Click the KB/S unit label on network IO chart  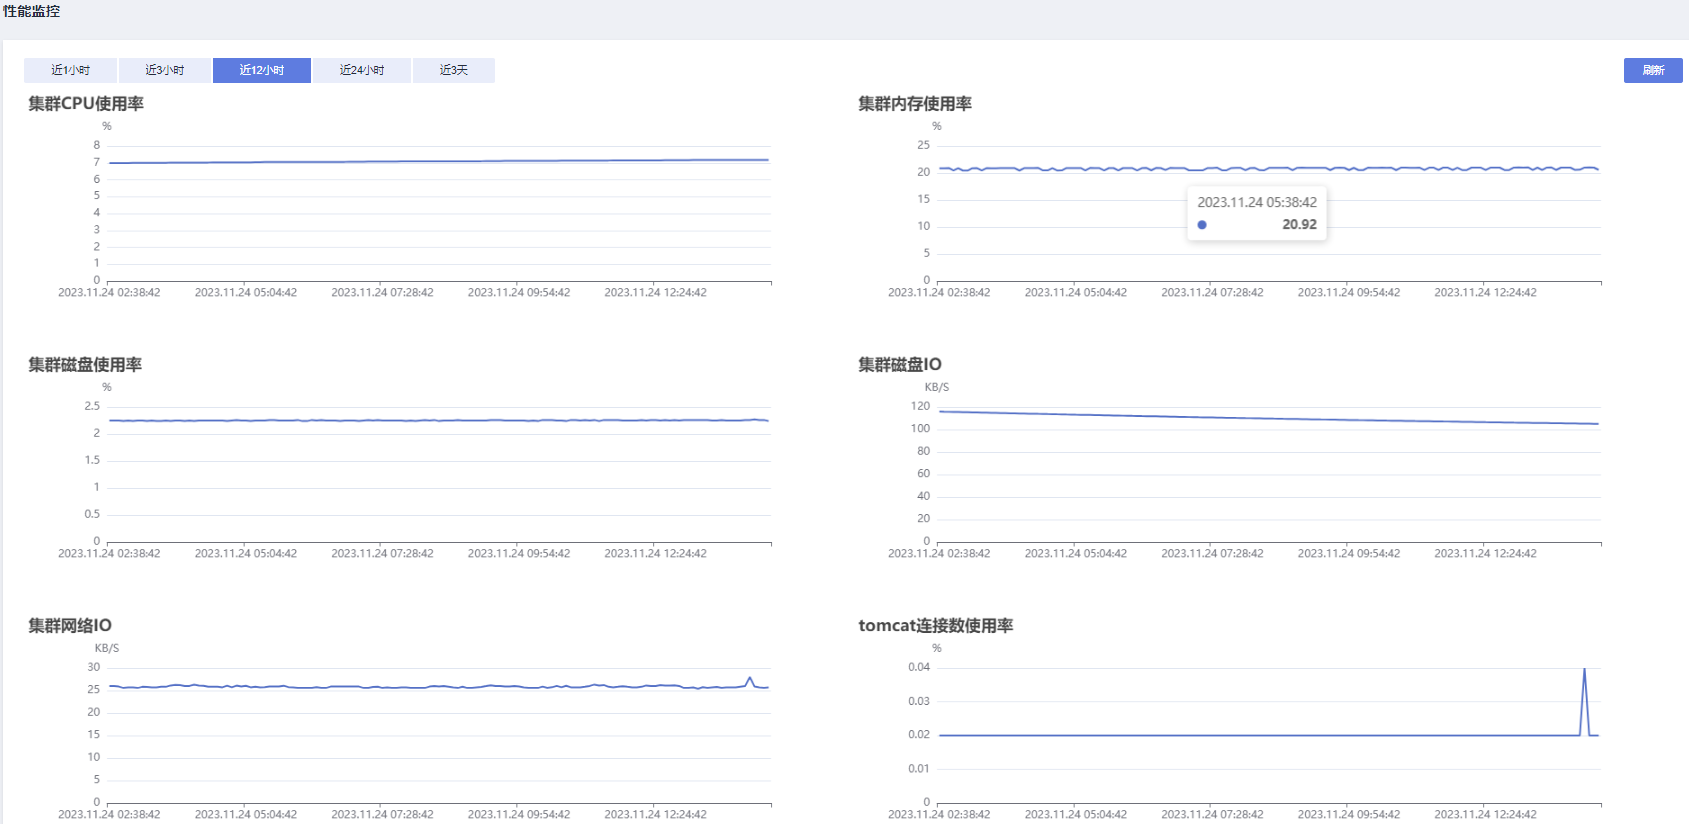point(107,649)
